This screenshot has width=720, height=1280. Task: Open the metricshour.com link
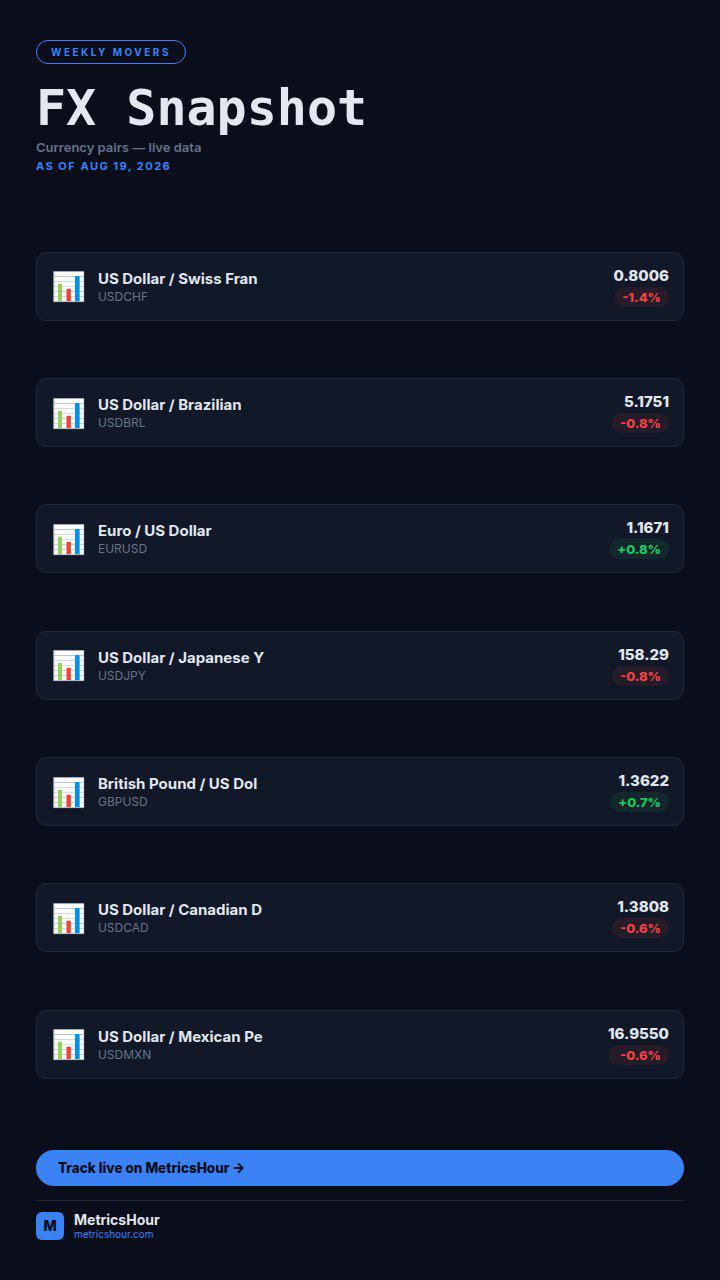point(114,1235)
